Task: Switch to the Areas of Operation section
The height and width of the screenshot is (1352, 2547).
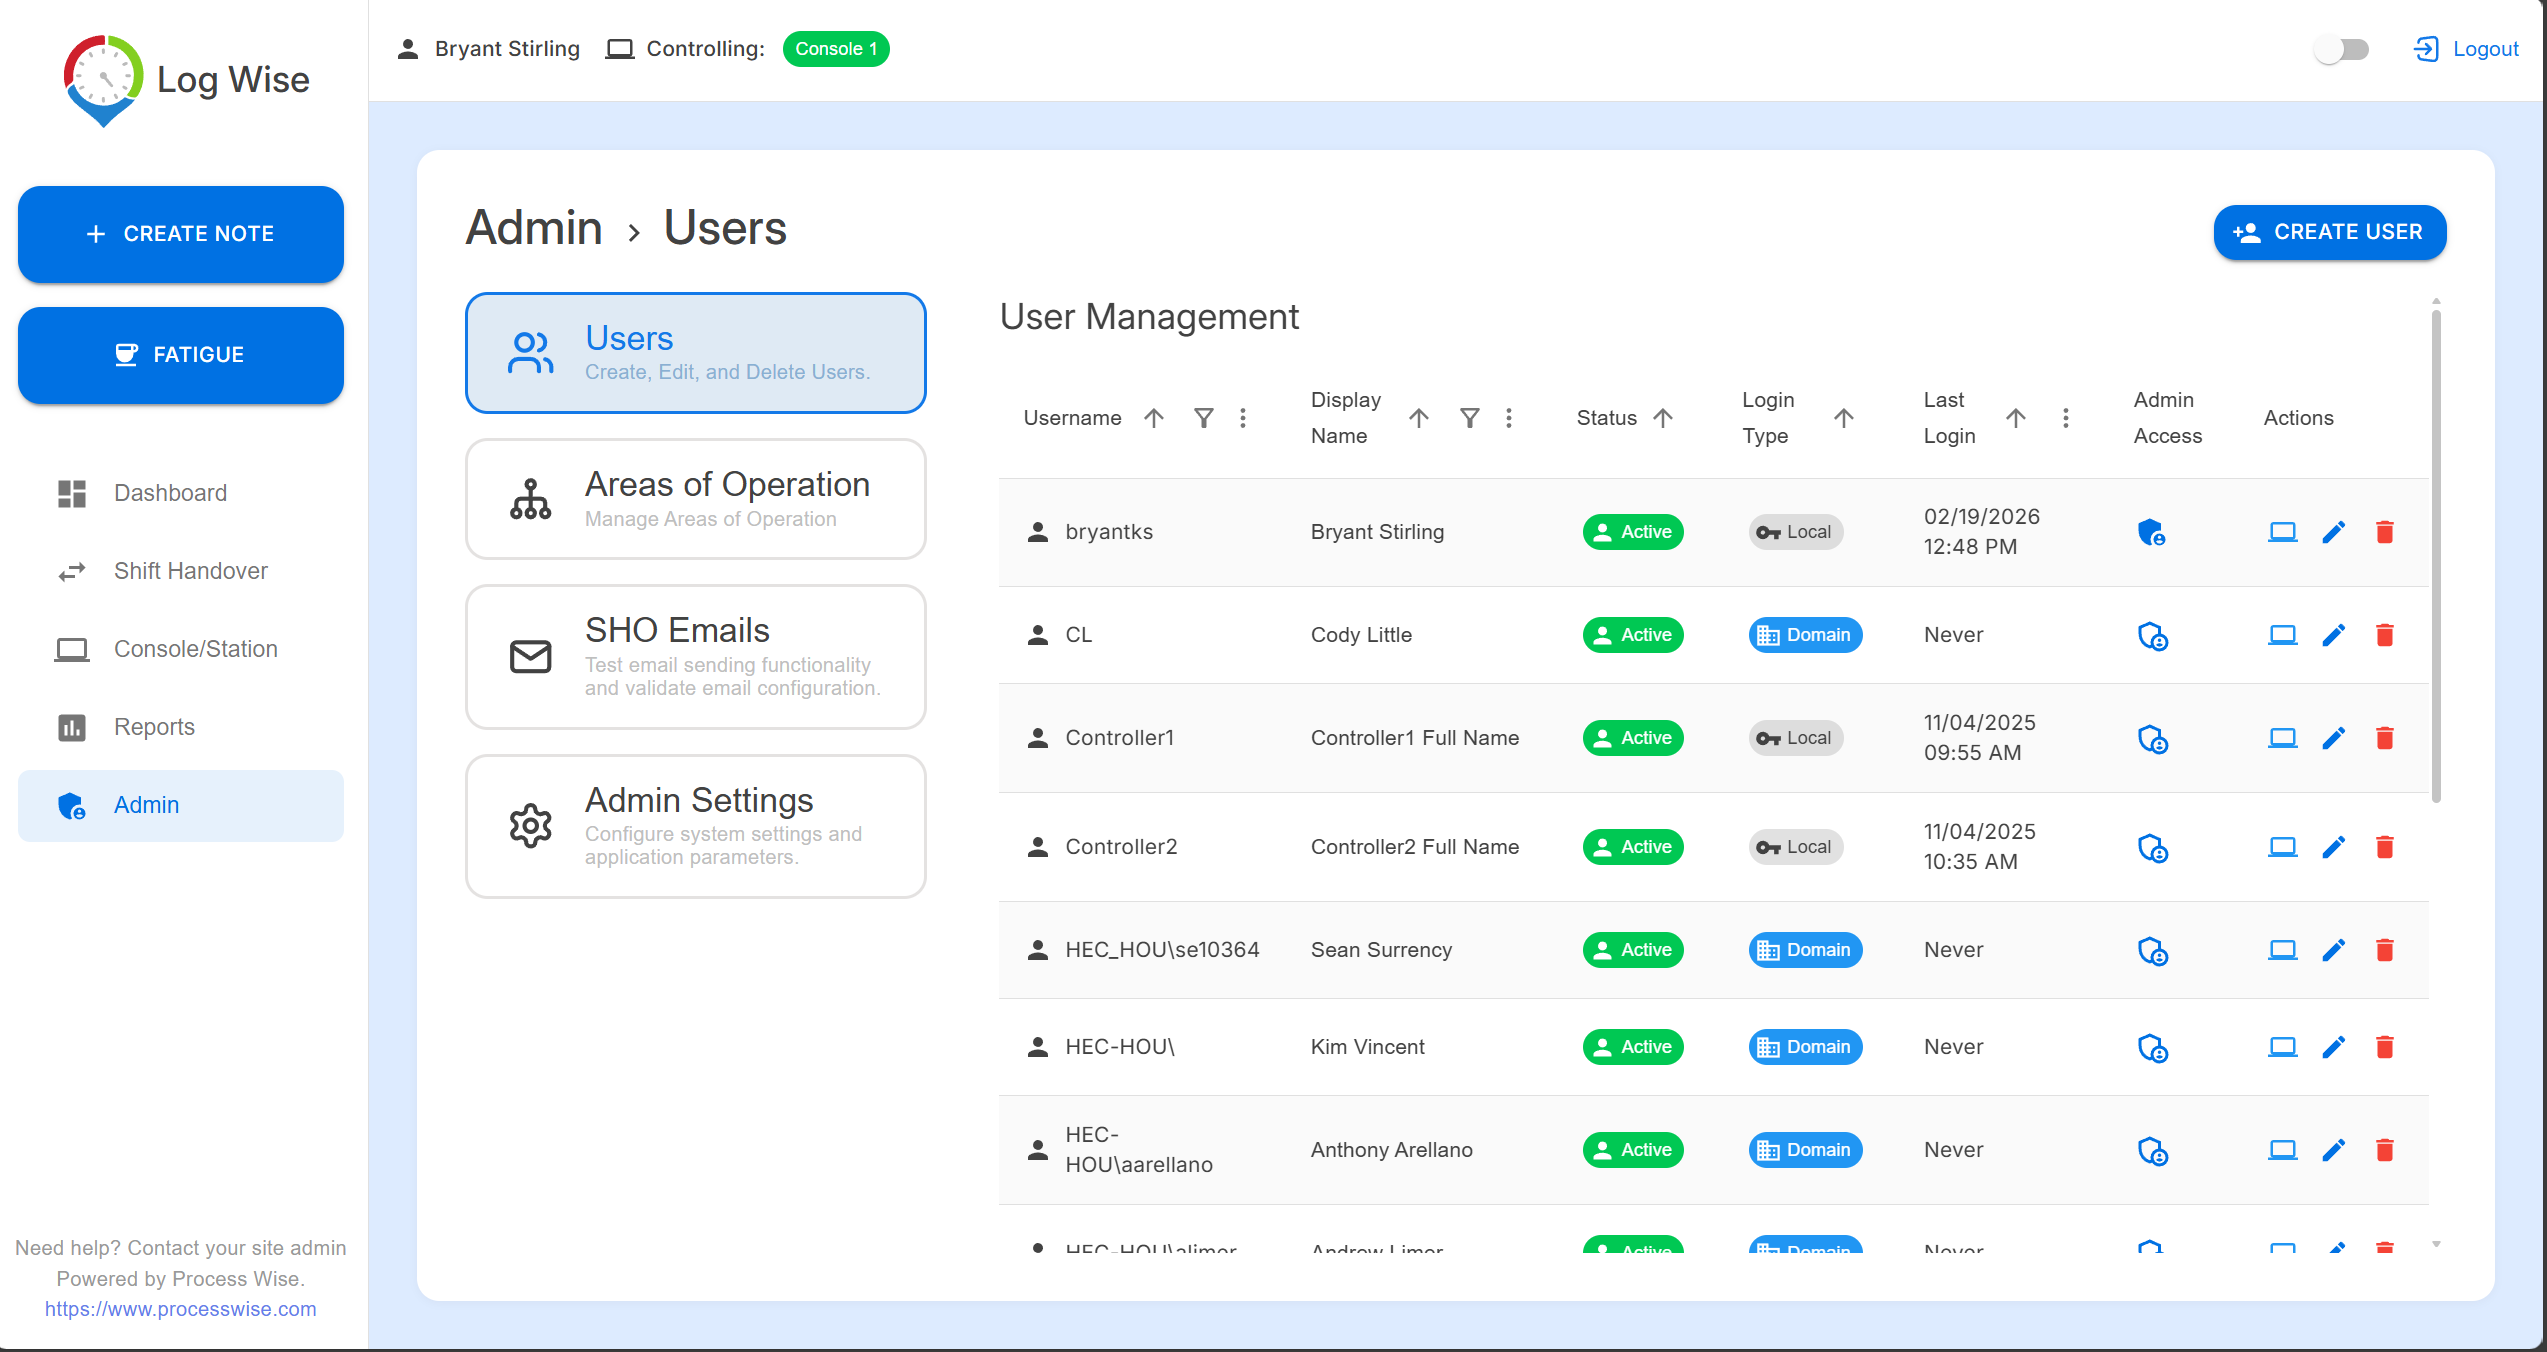Action: pyautogui.click(x=696, y=499)
